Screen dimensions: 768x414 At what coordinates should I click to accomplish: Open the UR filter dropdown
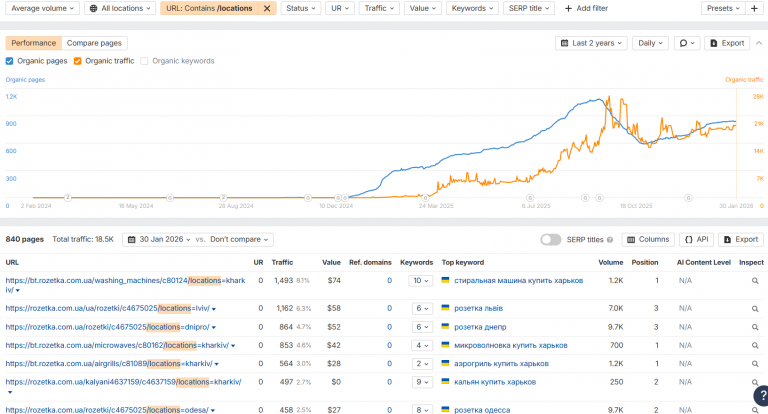[x=340, y=8]
